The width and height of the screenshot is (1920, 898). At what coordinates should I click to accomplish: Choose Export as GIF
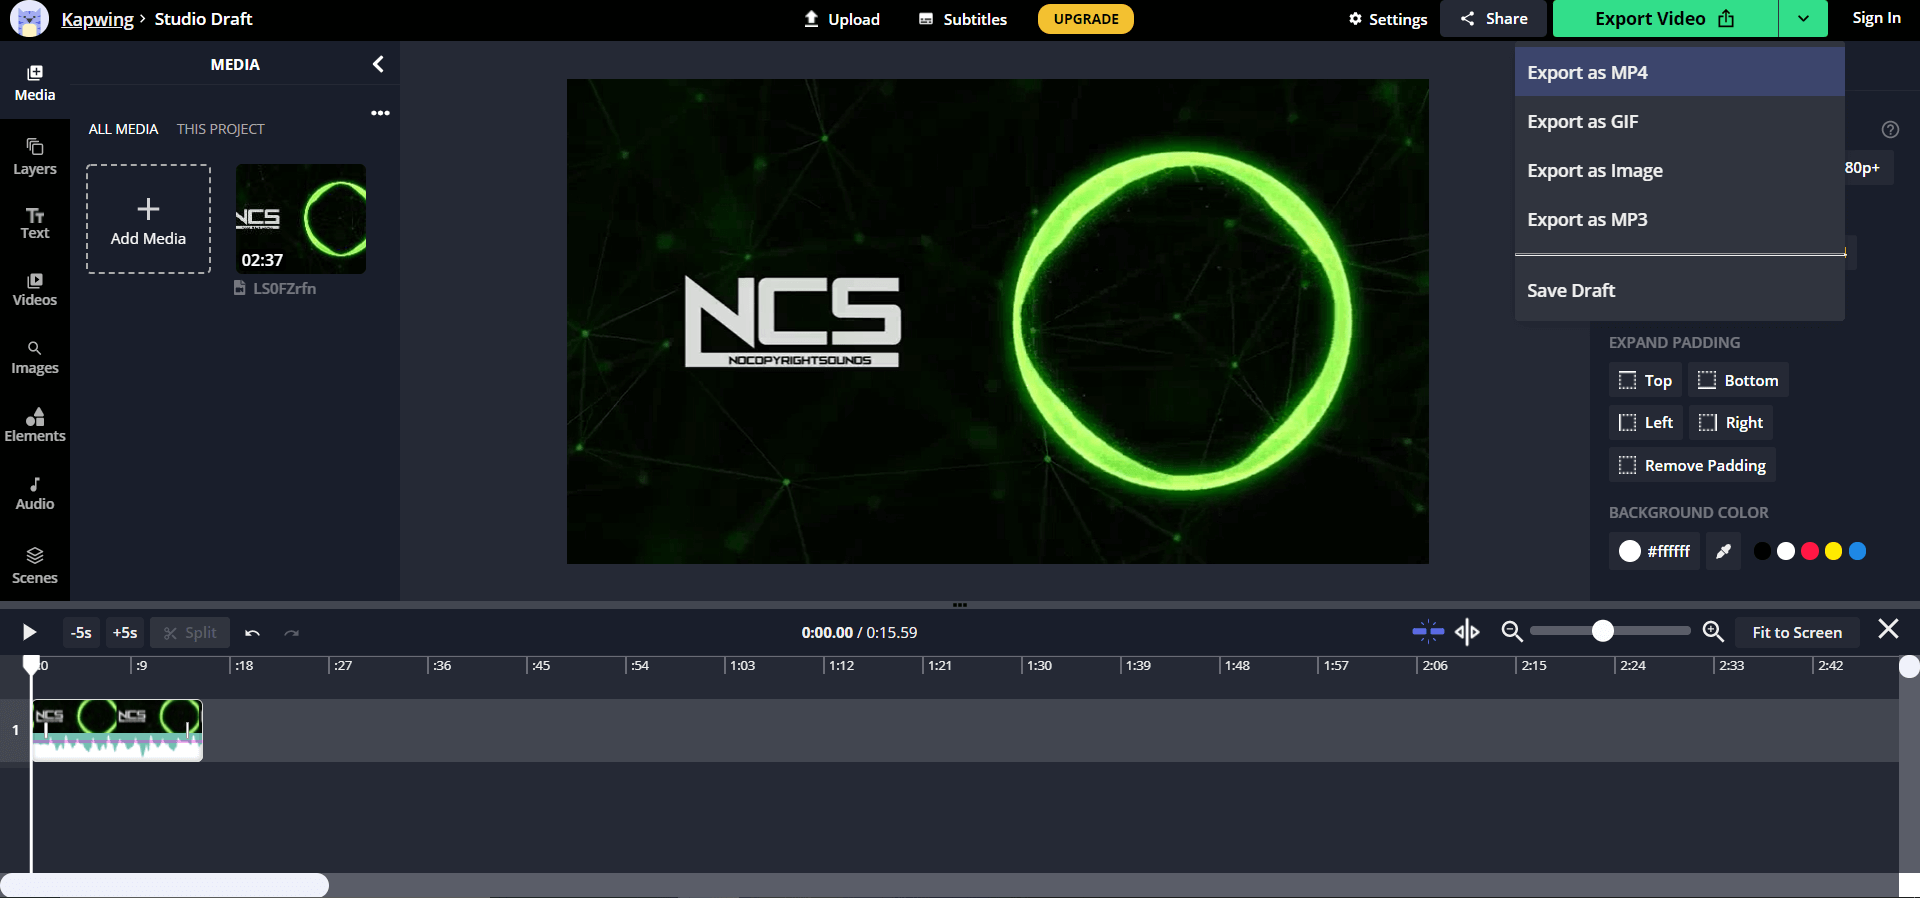click(1679, 121)
